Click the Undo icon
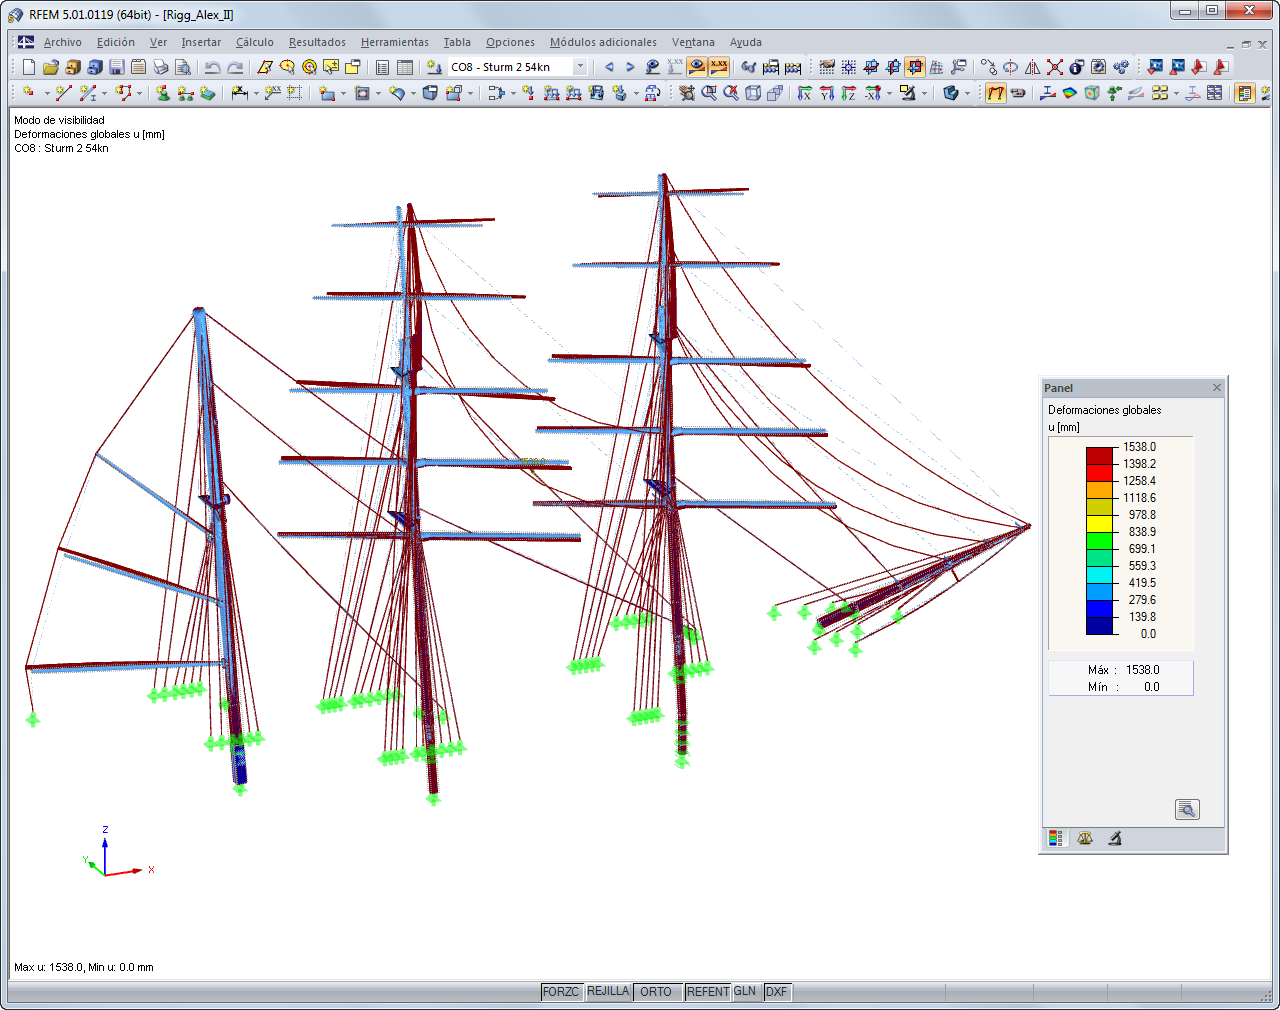Viewport: 1280px width, 1010px height. [x=211, y=68]
